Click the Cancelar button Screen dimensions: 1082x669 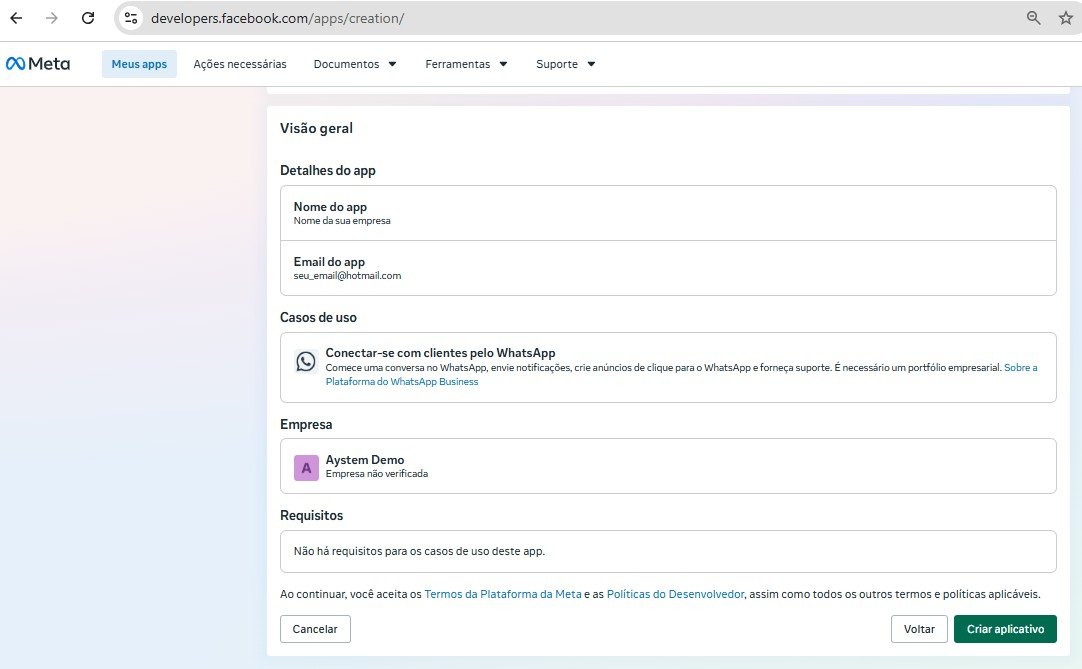pyautogui.click(x=315, y=629)
